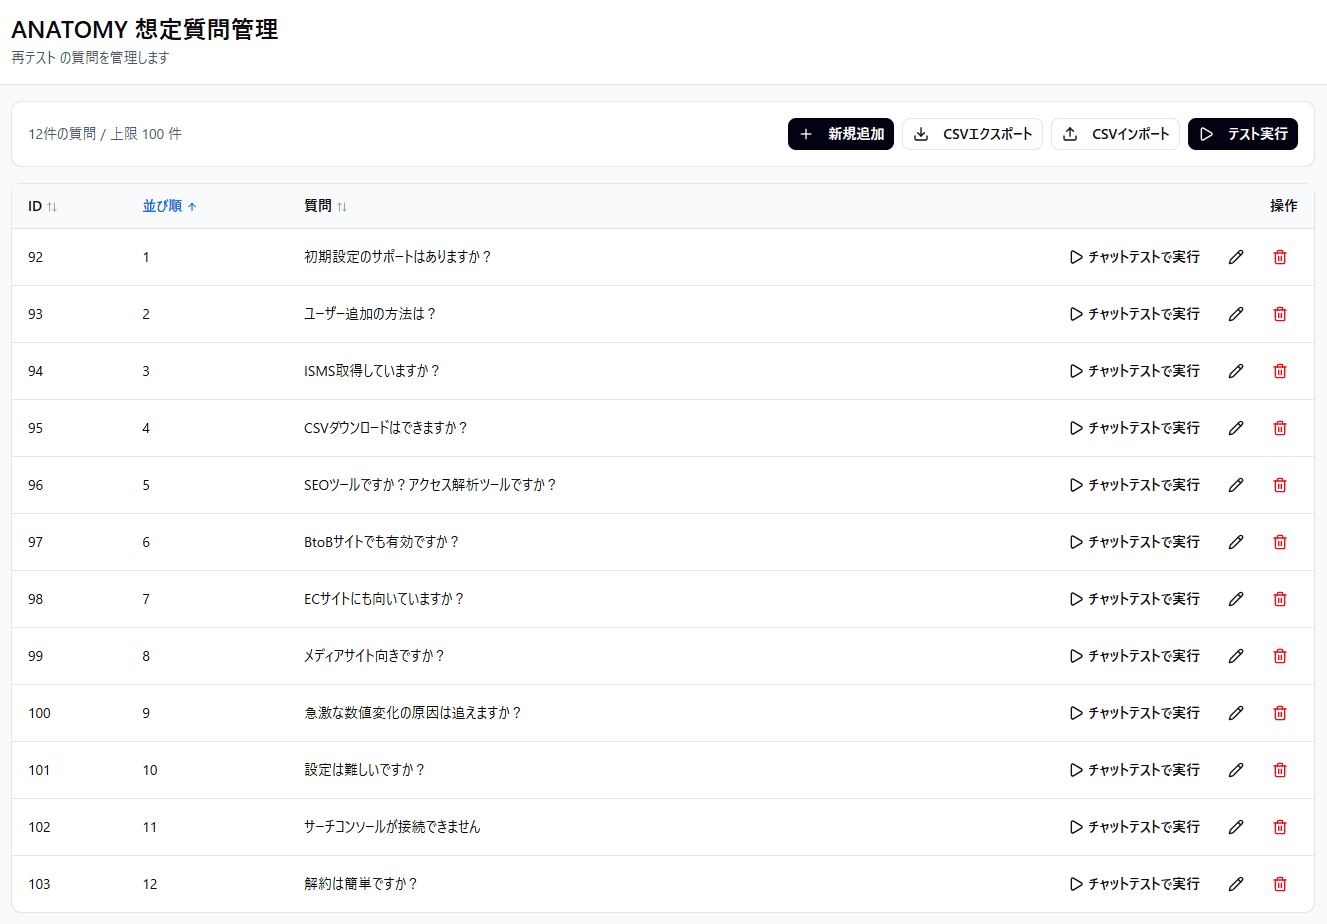Select question text SEOツールですか？アクセス解析ツールですか？
The image size is (1327, 924).
(x=430, y=485)
